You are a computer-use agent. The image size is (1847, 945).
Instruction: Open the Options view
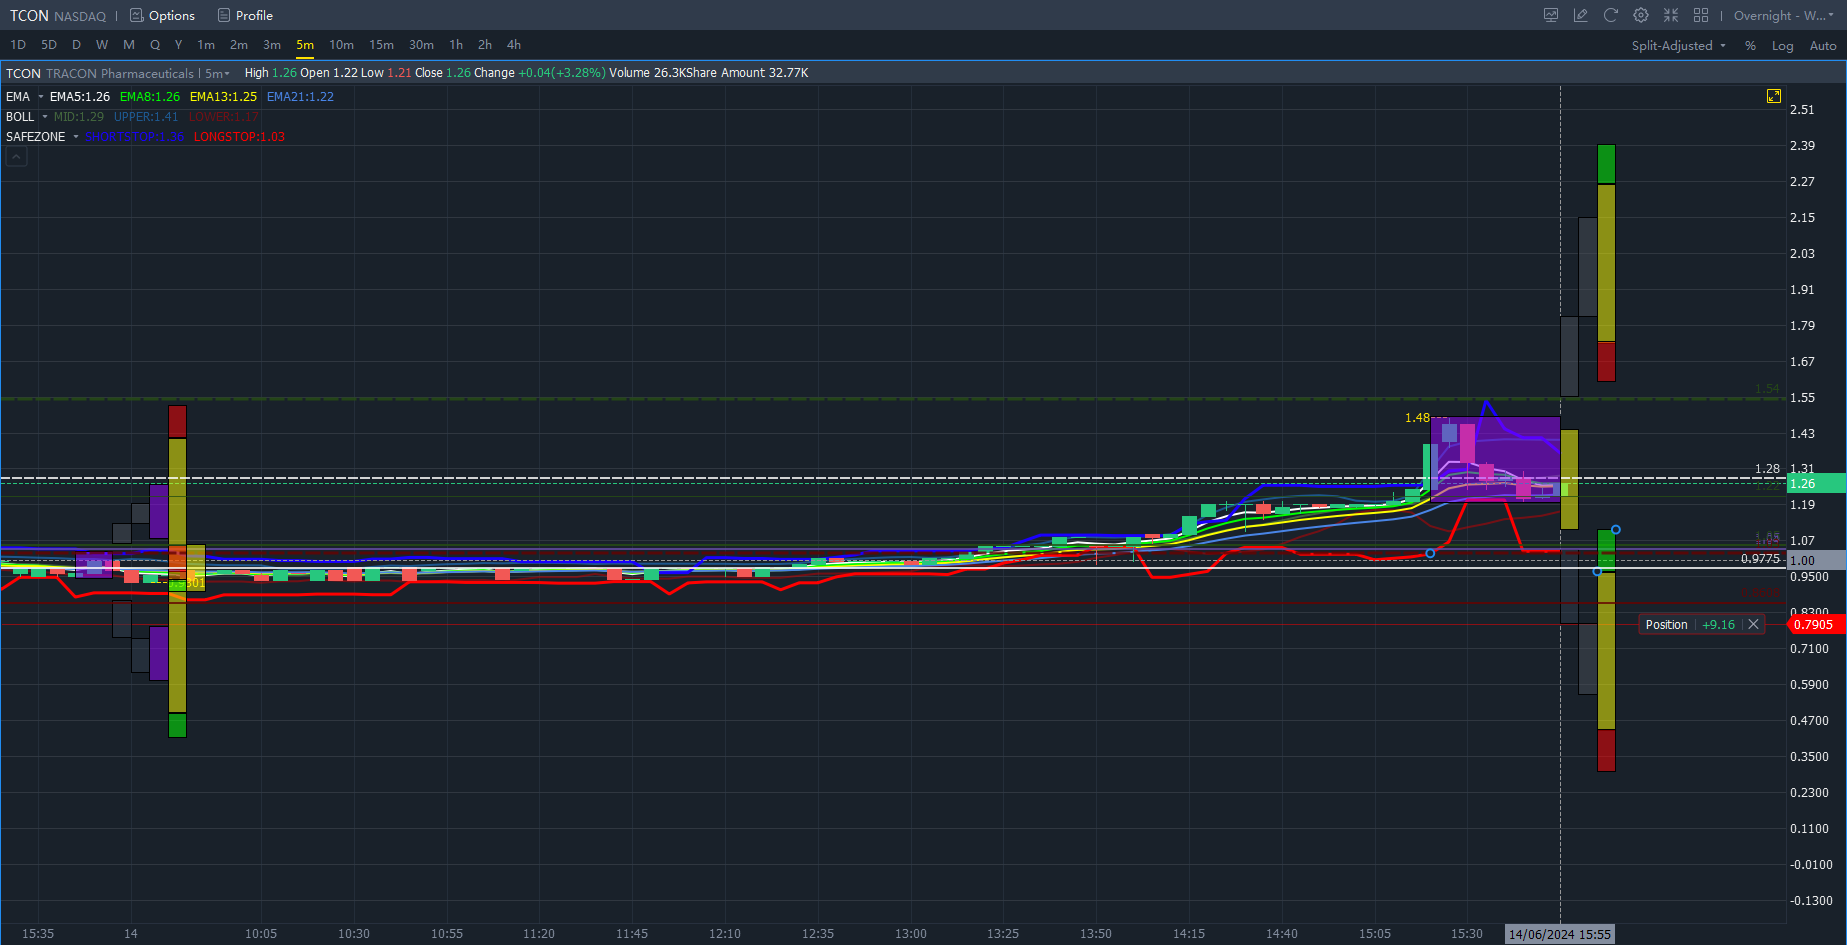163,16
